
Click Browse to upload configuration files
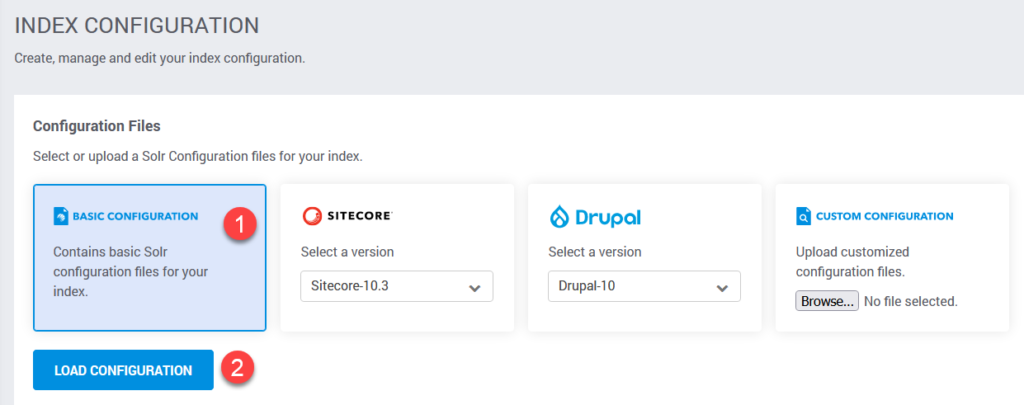(x=827, y=301)
